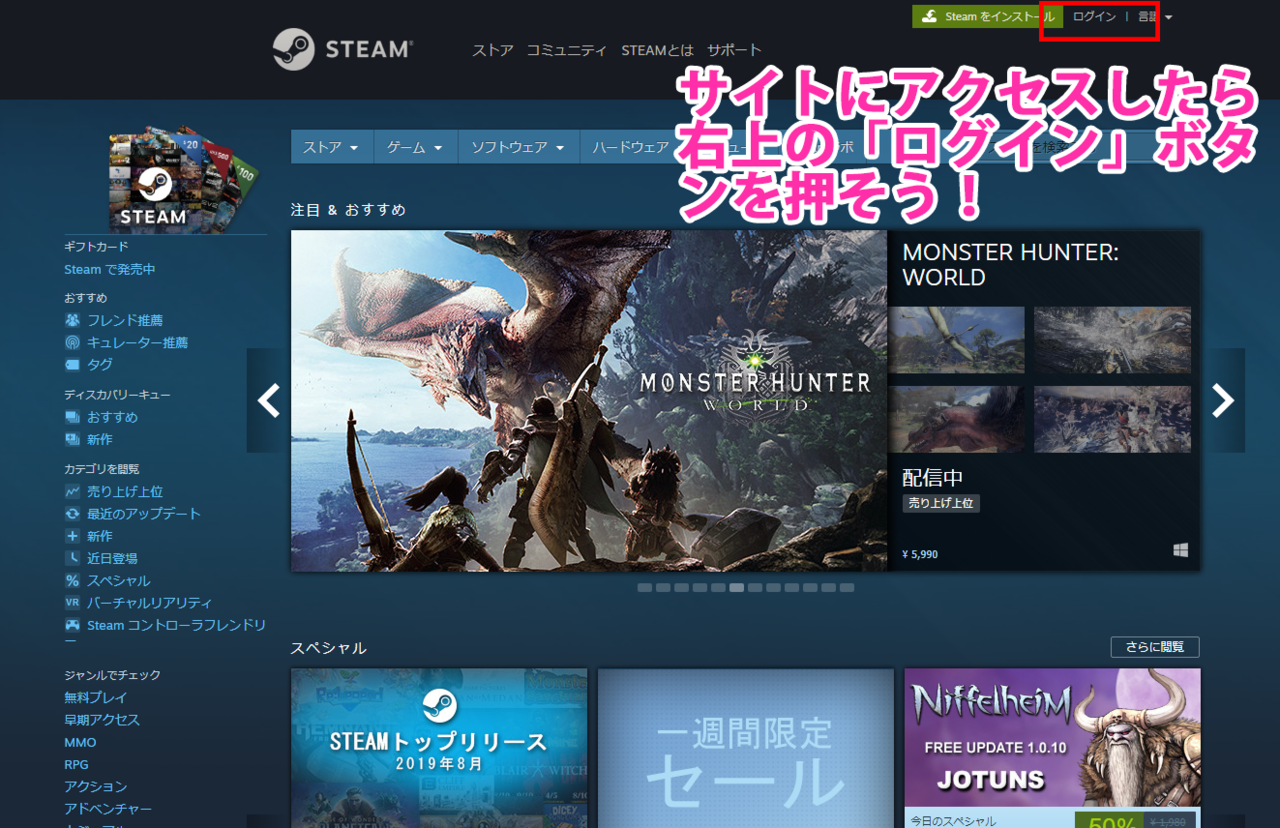Open the RPG genre link
This screenshot has width=1280, height=828.
[x=76, y=764]
